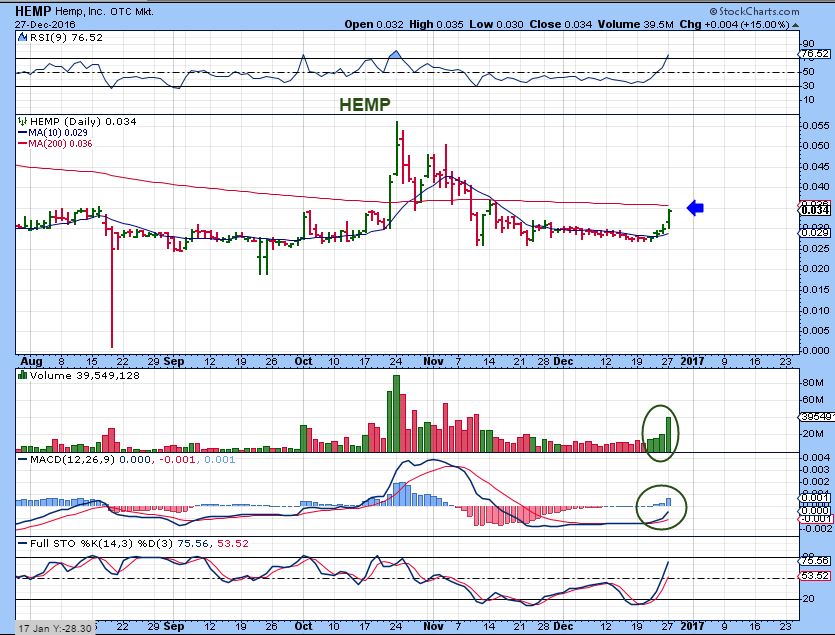
Task: Click 'Dec' on the stochastic panel date axis
Action: (x=563, y=626)
